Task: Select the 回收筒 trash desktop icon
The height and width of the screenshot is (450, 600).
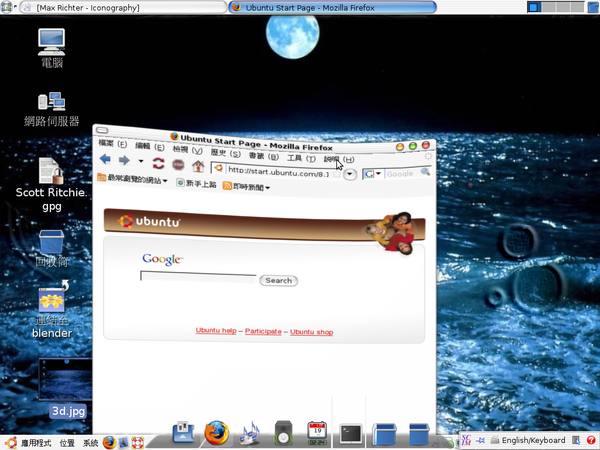Action: (52, 249)
